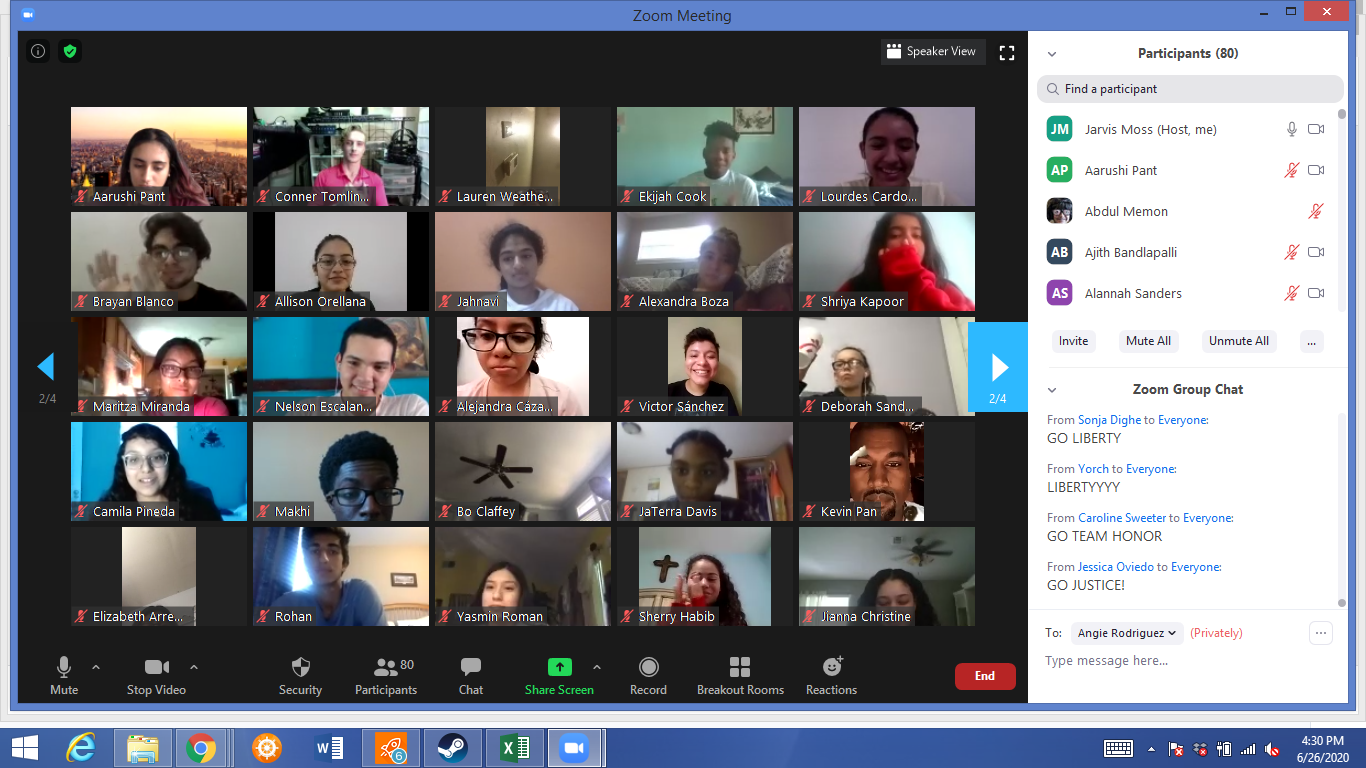1366x768 pixels.
Task: Open Breakout Rooms
Action: [x=740, y=676]
